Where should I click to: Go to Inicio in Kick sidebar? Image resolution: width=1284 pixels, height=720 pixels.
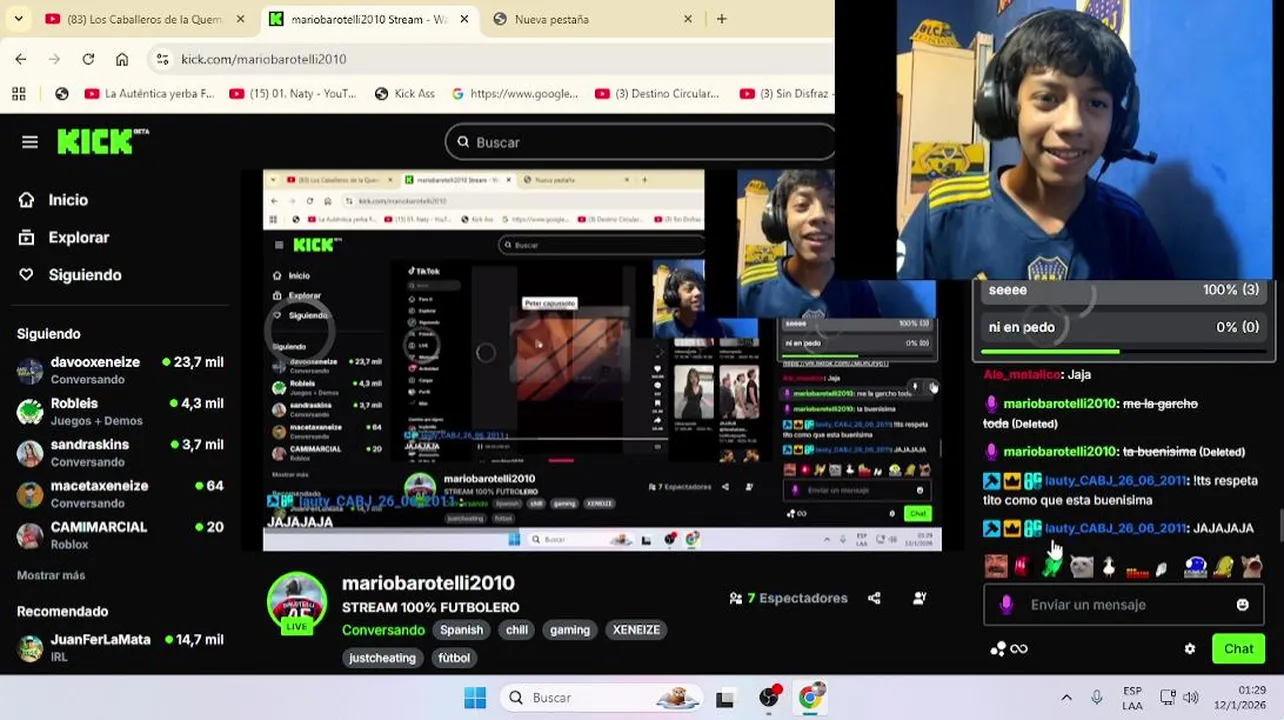point(54,200)
